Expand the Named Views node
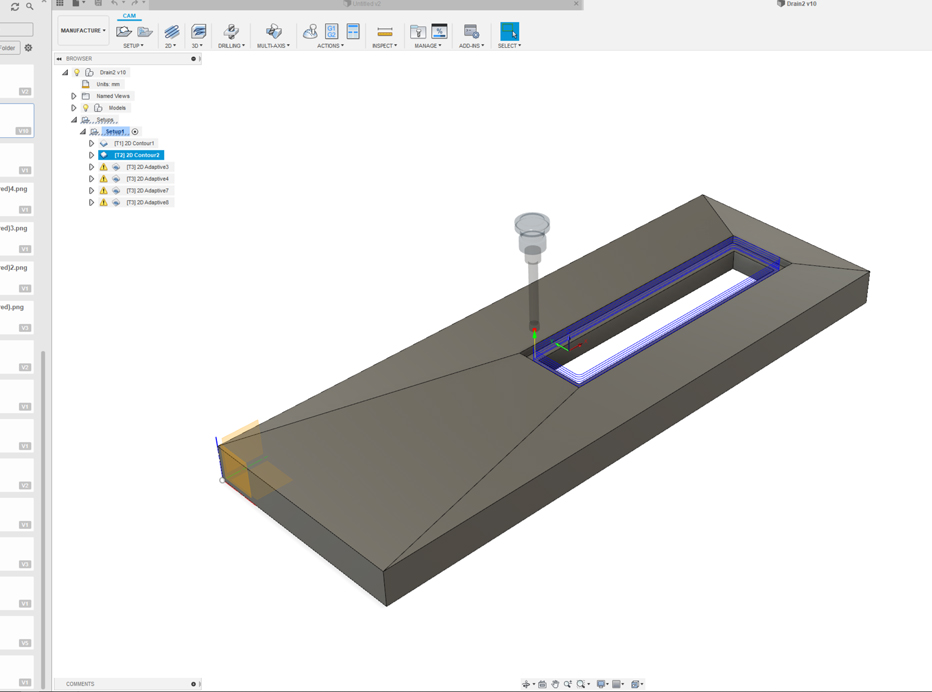Image resolution: width=932 pixels, height=692 pixels. point(73,96)
